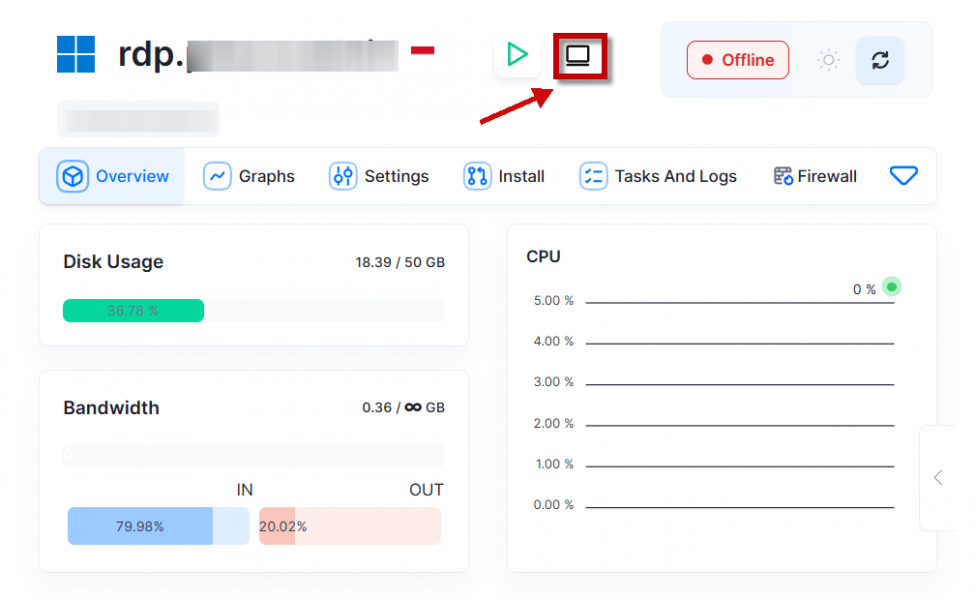Click the Install branch icon
Image resolution: width=975 pixels, height=600 pixels.
[477, 176]
